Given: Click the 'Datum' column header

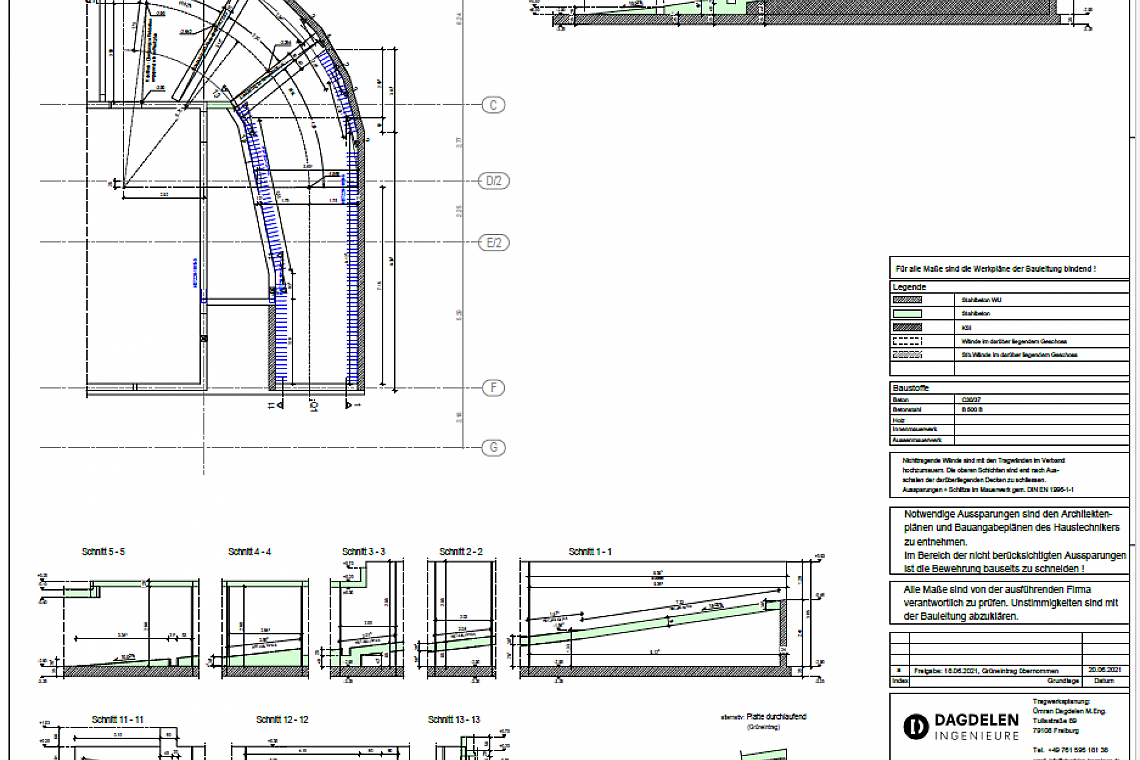Looking at the screenshot, I should [1104, 681].
